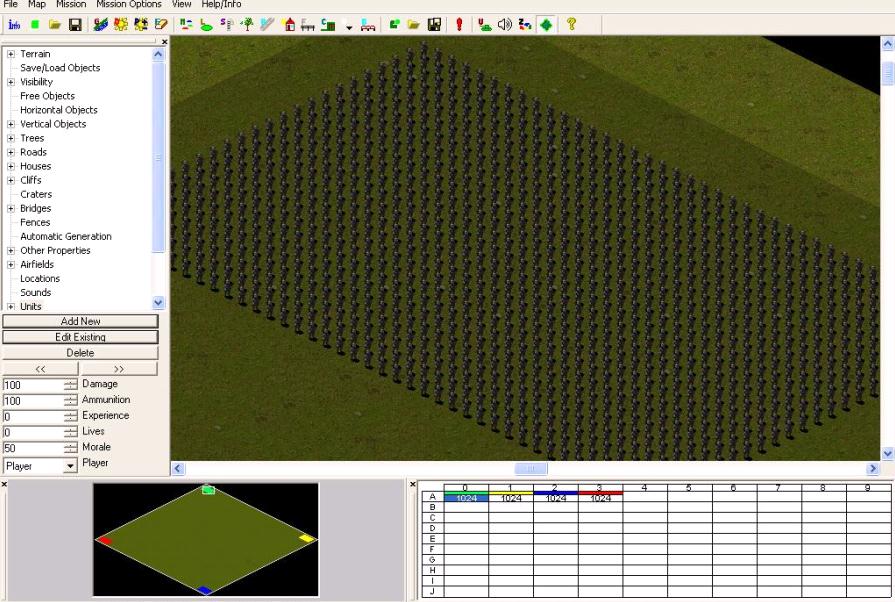Screen dimensions: 895x602
Task: Click the L green-oval toolbar icon
Action: click(x=207, y=25)
